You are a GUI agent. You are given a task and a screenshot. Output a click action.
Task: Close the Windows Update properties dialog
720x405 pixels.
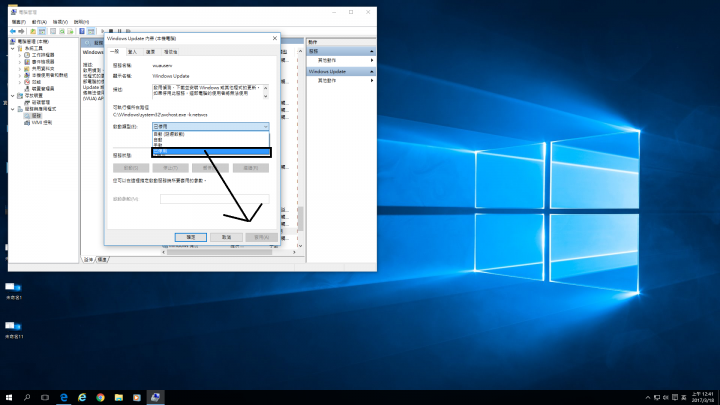[275, 38]
